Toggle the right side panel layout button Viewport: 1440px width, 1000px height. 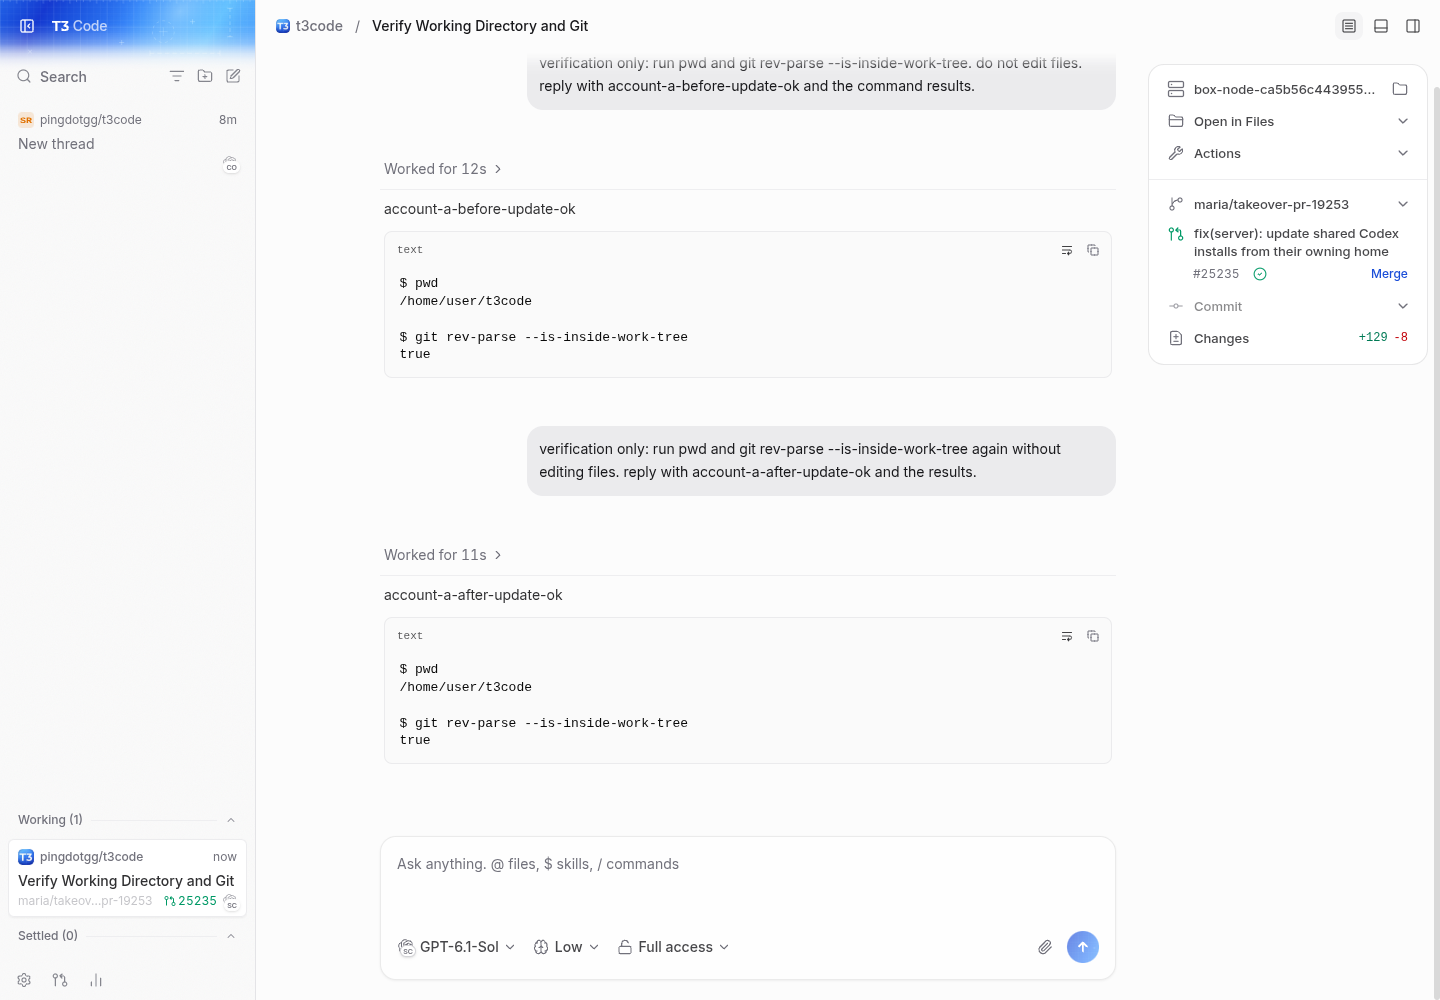click(x=1413, y=26)
